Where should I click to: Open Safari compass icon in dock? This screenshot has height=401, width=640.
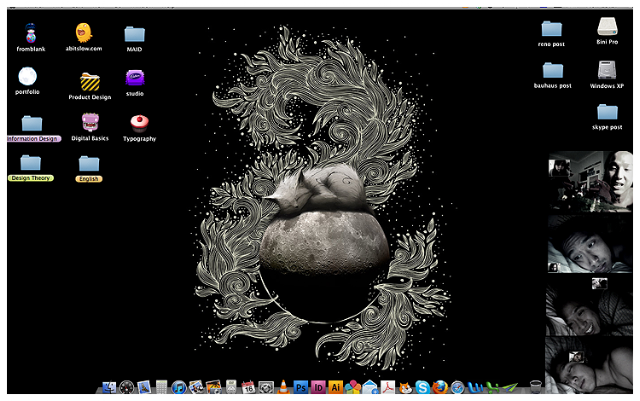pyautogui.click(x=458, y=387)
